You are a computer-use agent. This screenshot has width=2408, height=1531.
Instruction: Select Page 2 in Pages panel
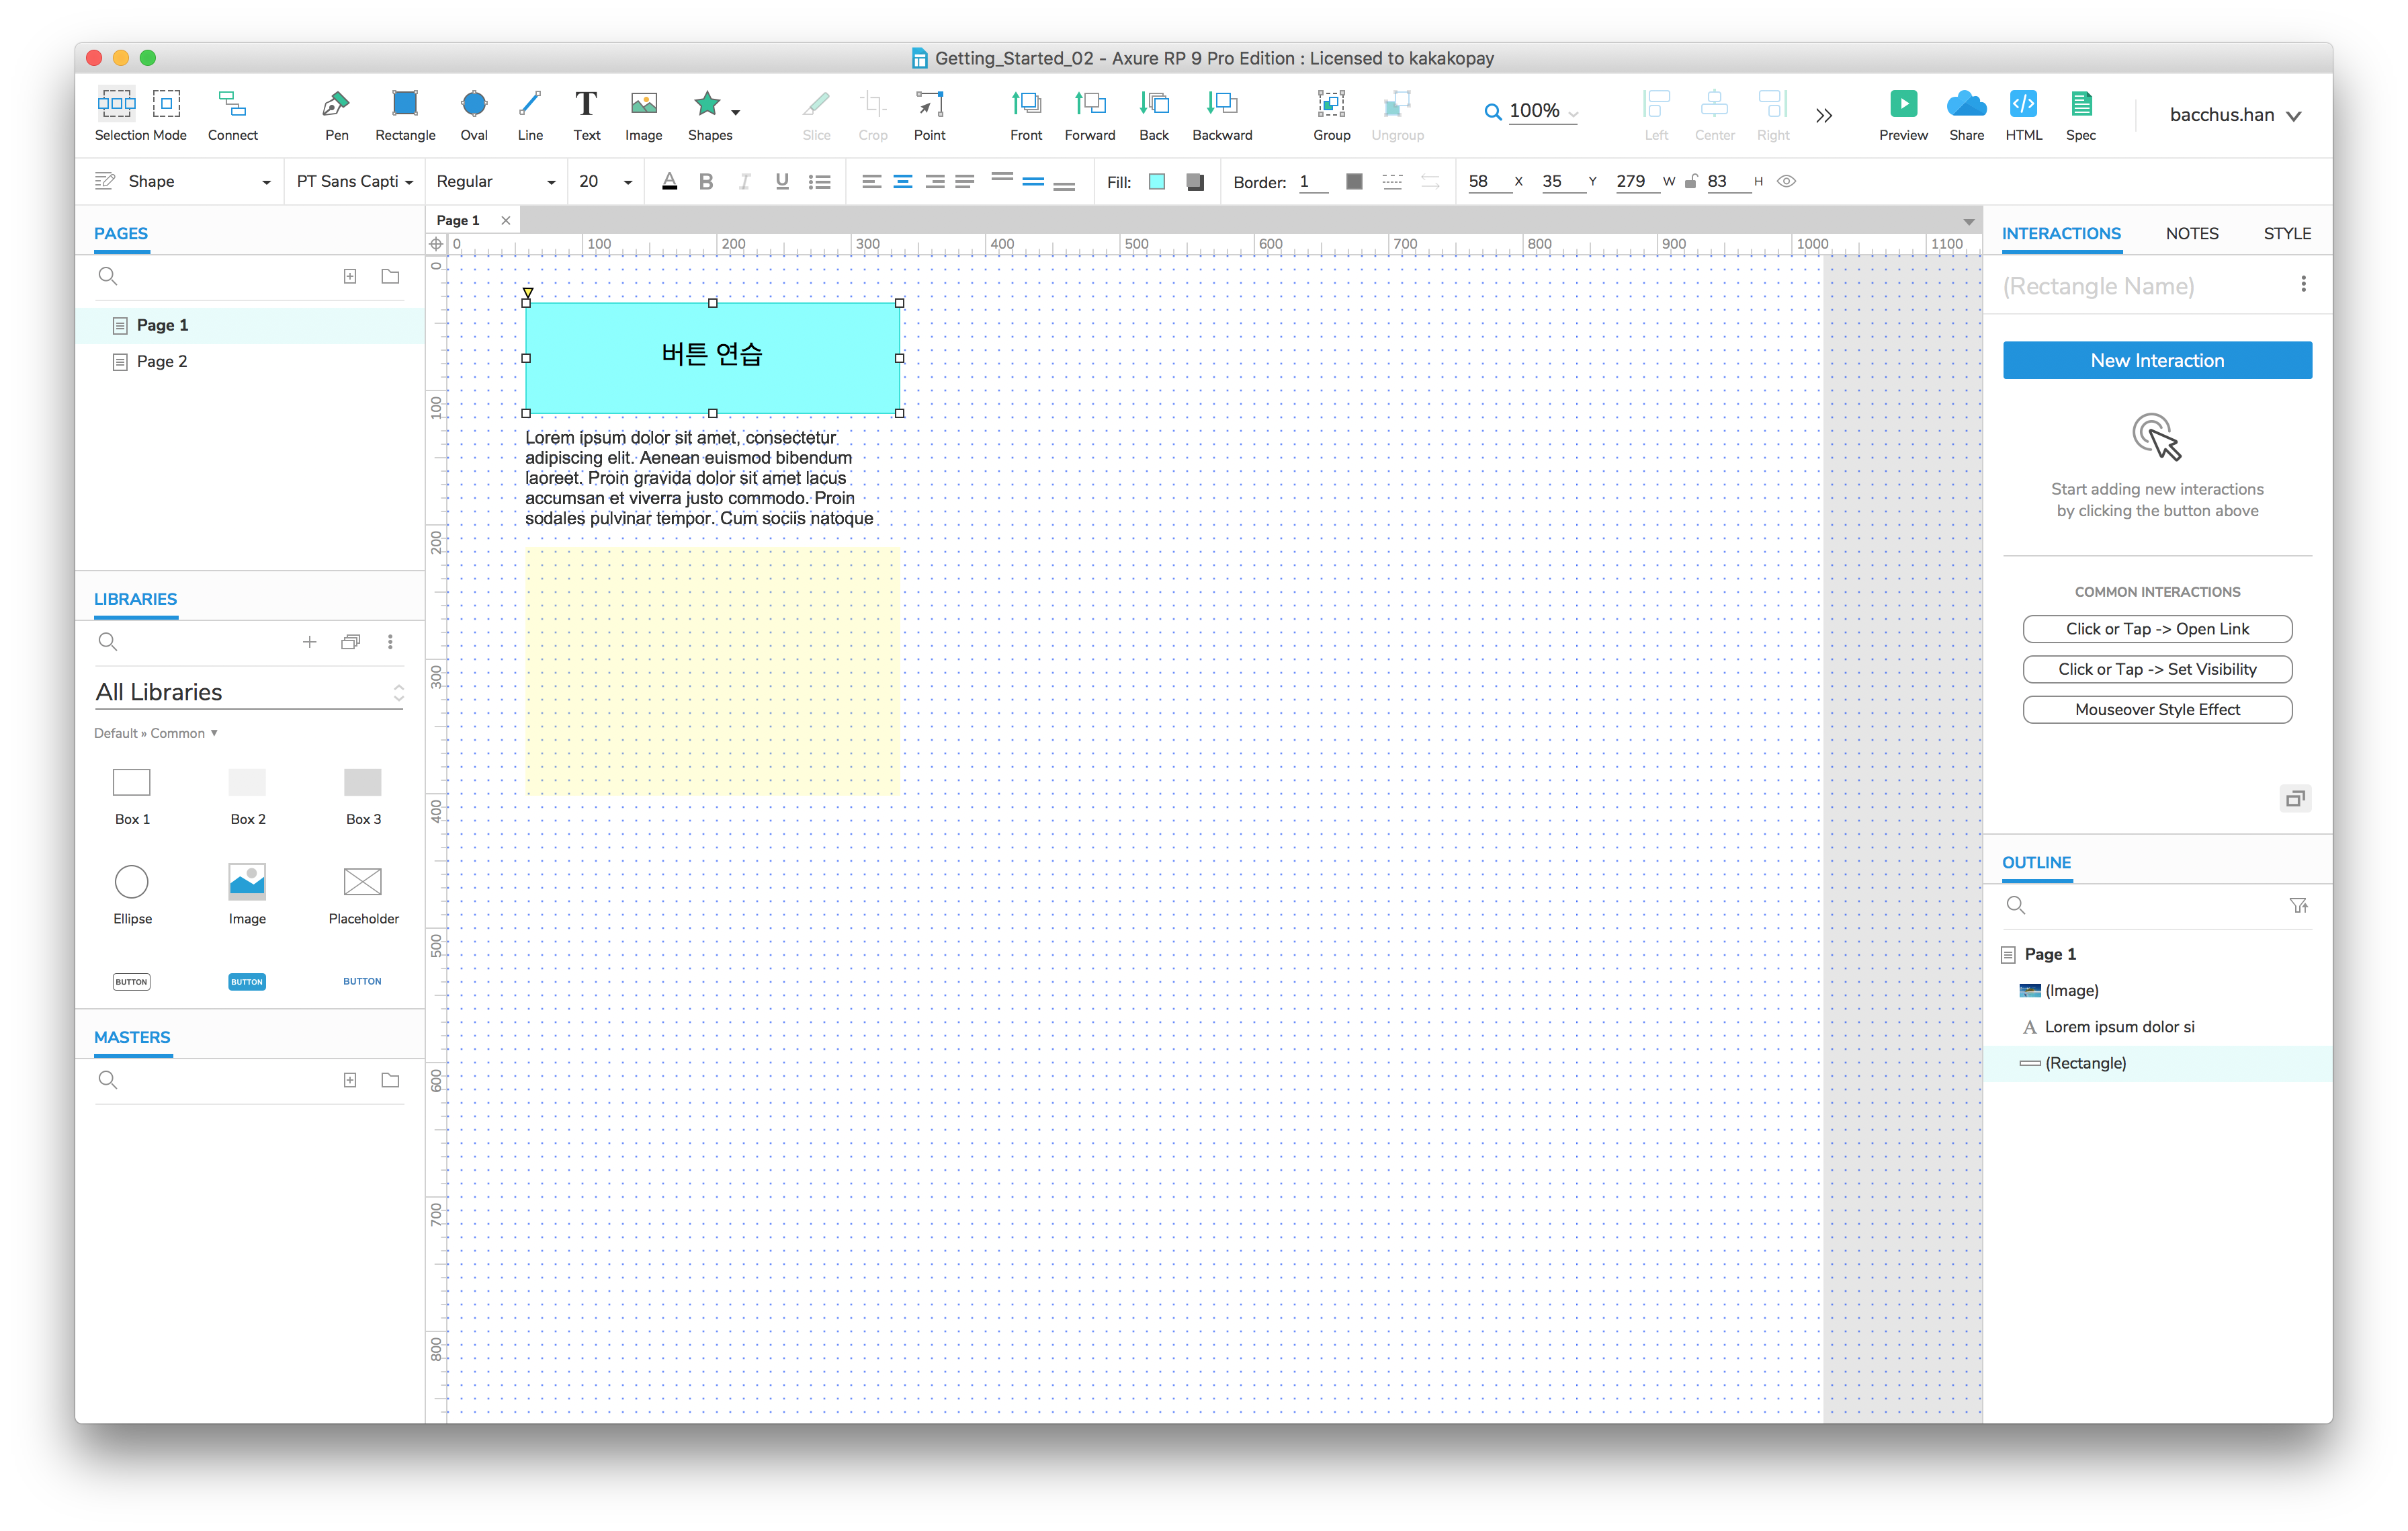[162, 362]
